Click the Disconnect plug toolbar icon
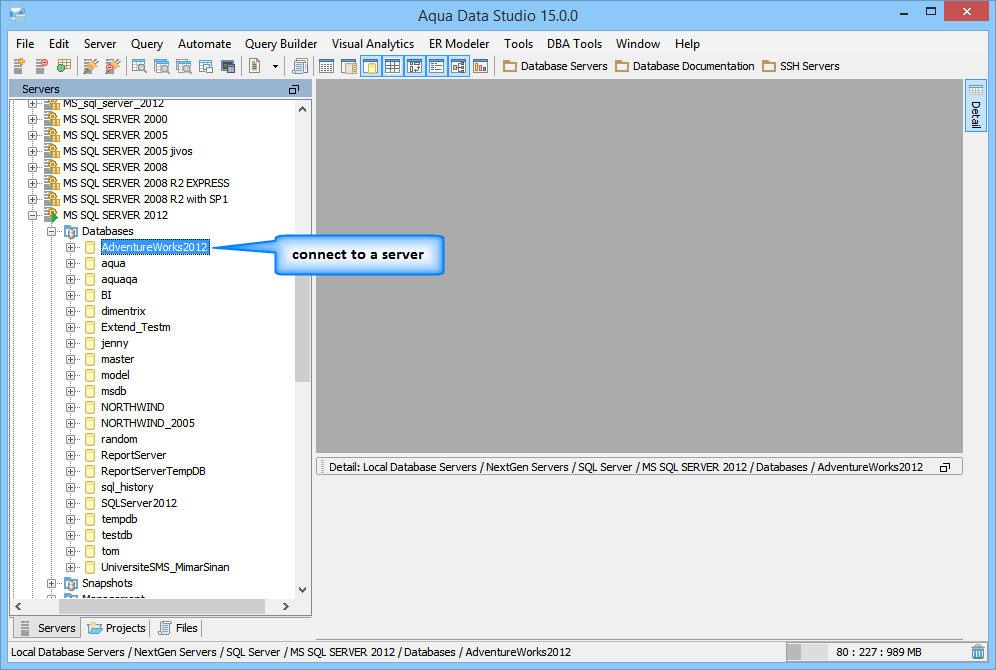 (112, 65)
